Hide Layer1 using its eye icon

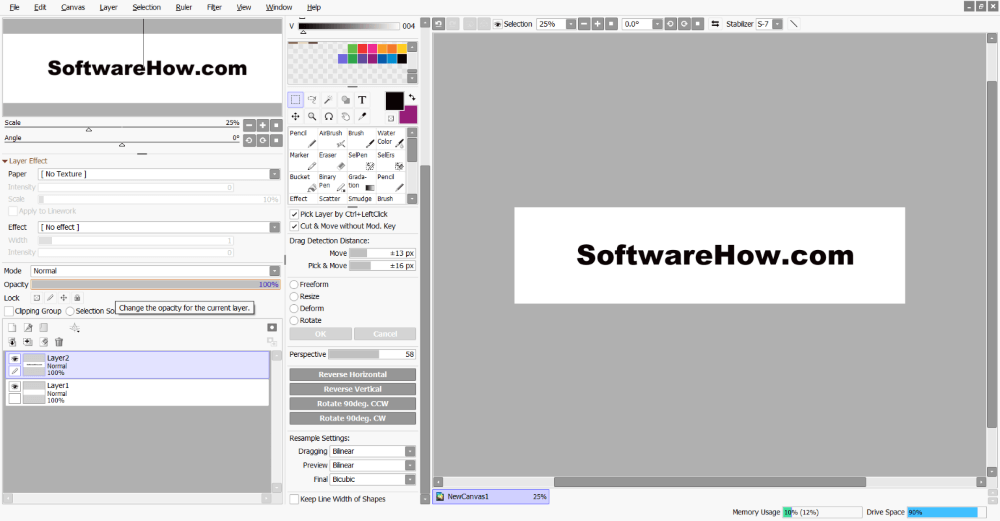pyautogui.click(x=15, y=386)
